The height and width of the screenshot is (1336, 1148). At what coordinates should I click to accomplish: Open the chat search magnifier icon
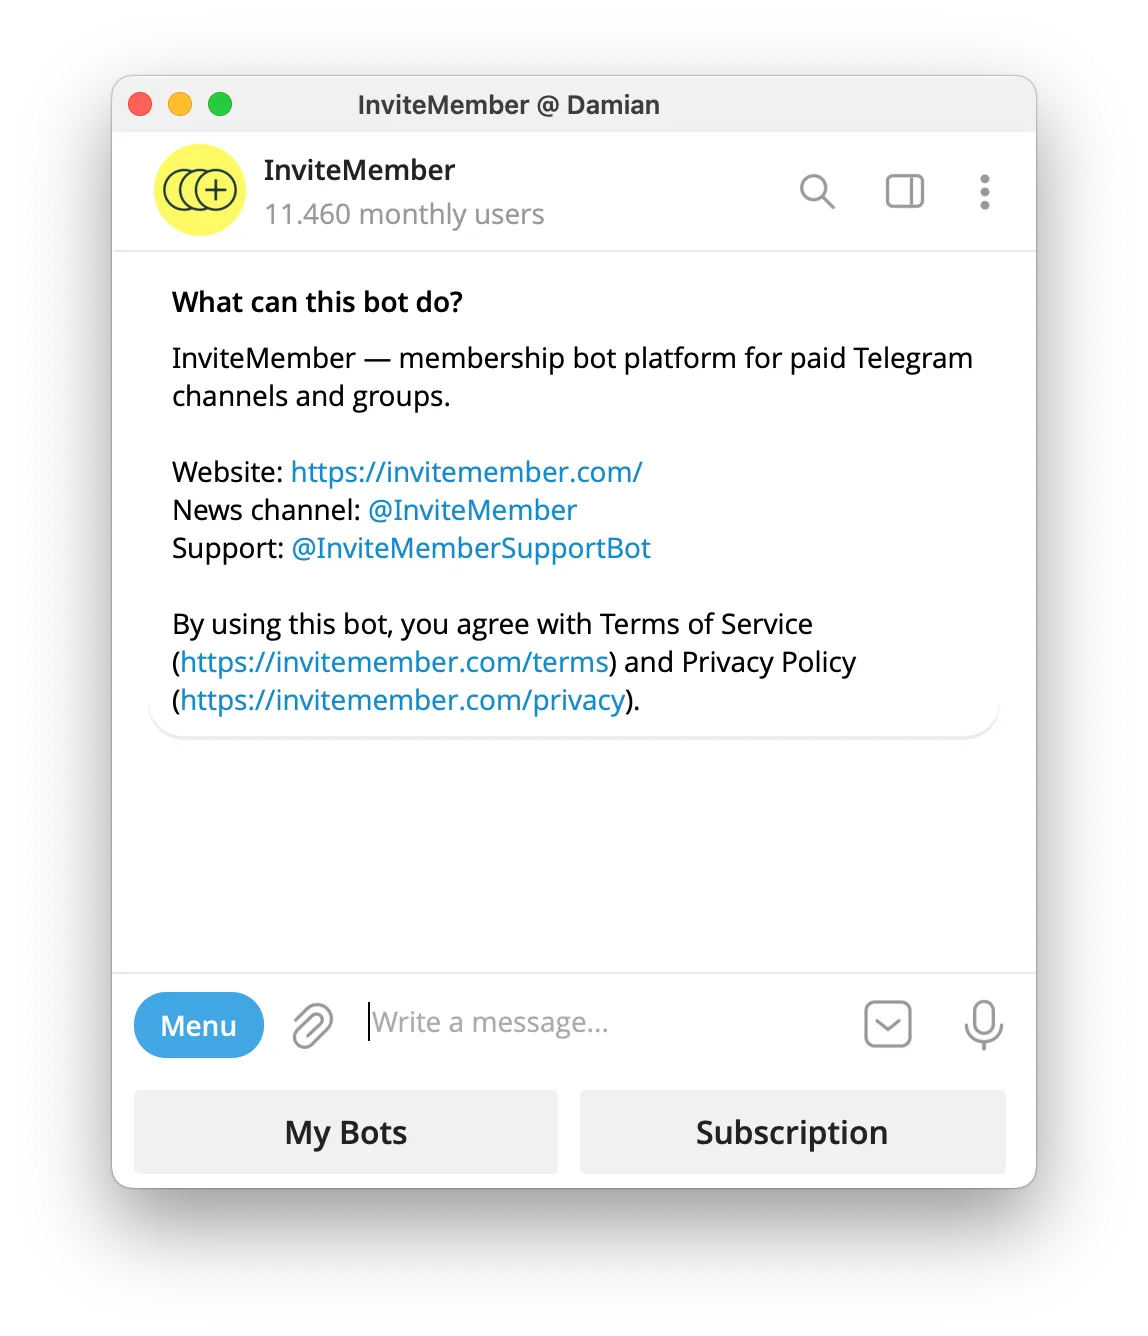point(817,191)
